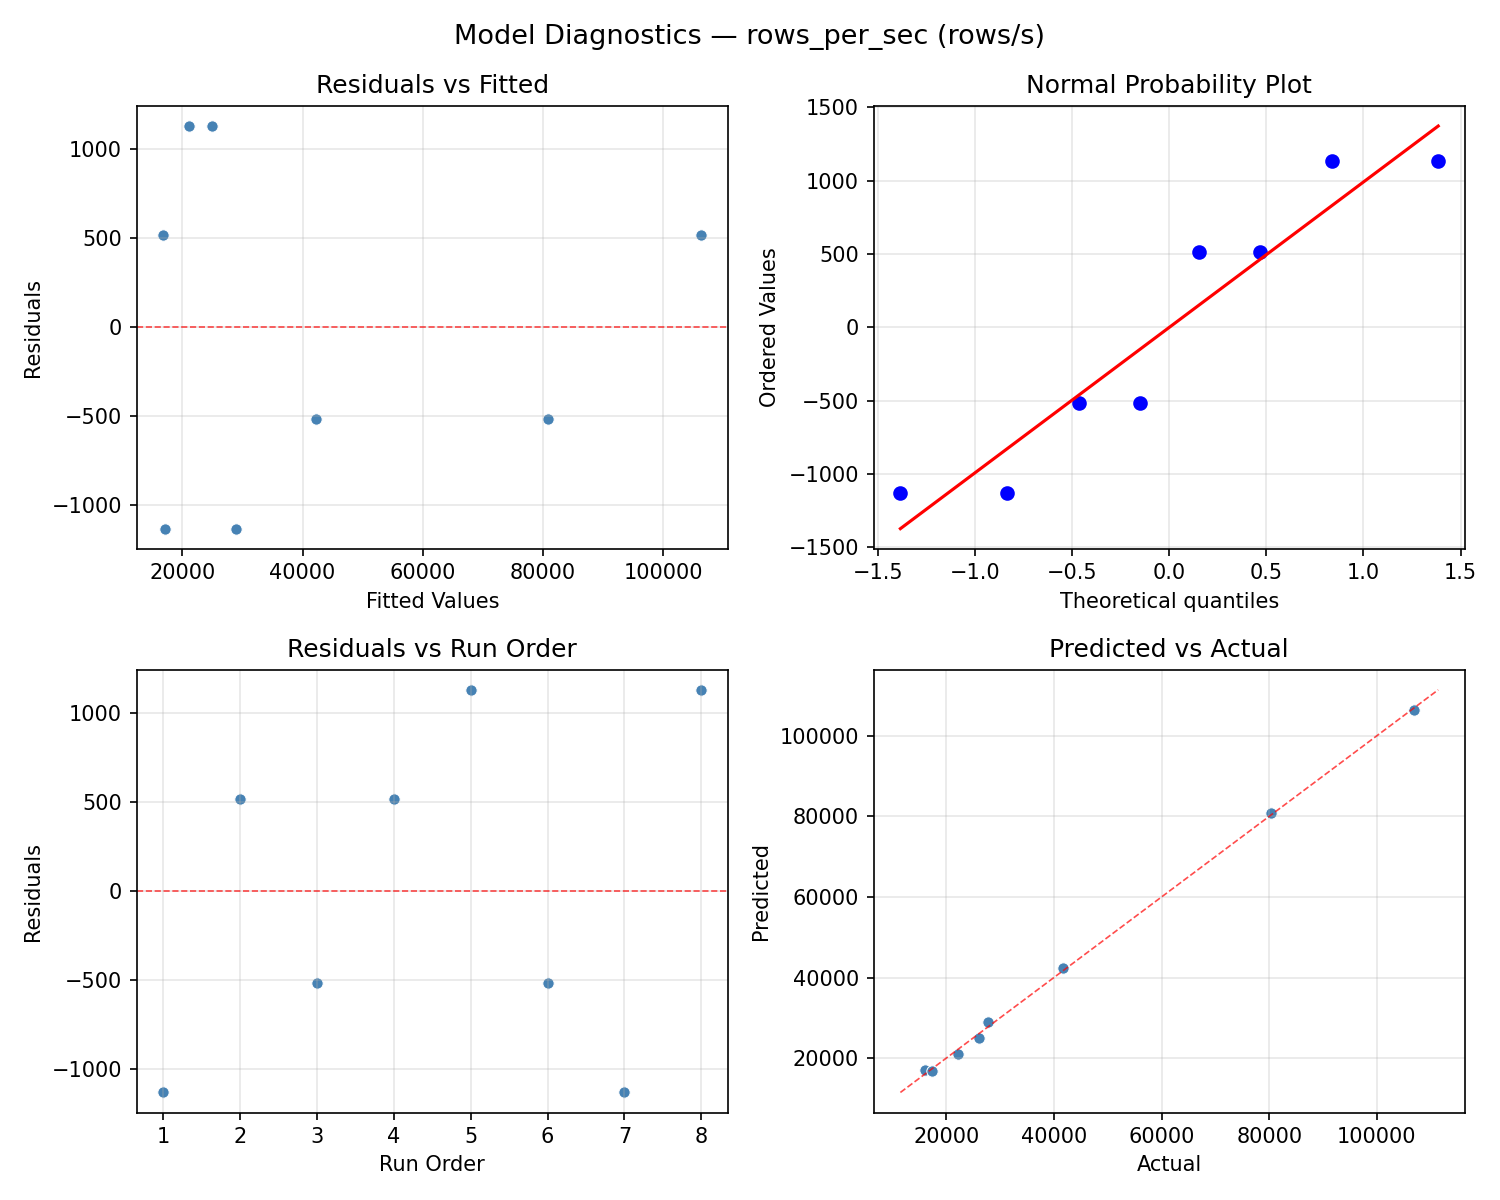Click the rightmost blue point on Normal Probability Plot
The height and width of the screenshot is (1200, 1500).
pos(1438,161)
